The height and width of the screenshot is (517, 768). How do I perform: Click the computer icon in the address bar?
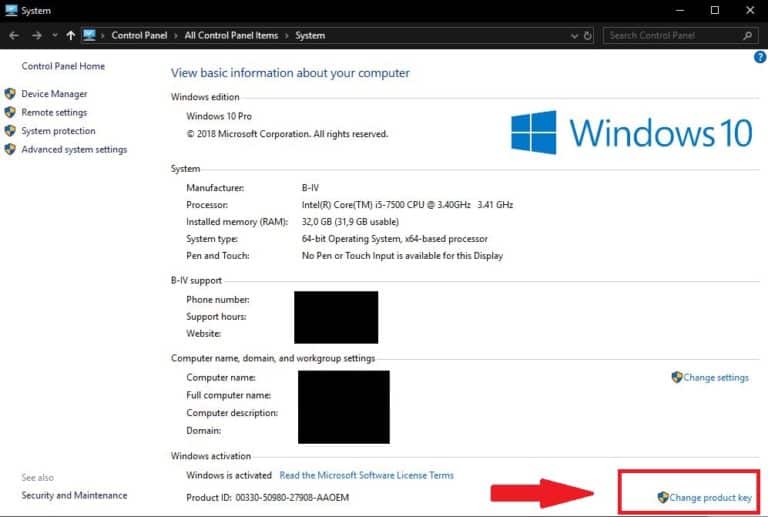[x=89, y=35]
